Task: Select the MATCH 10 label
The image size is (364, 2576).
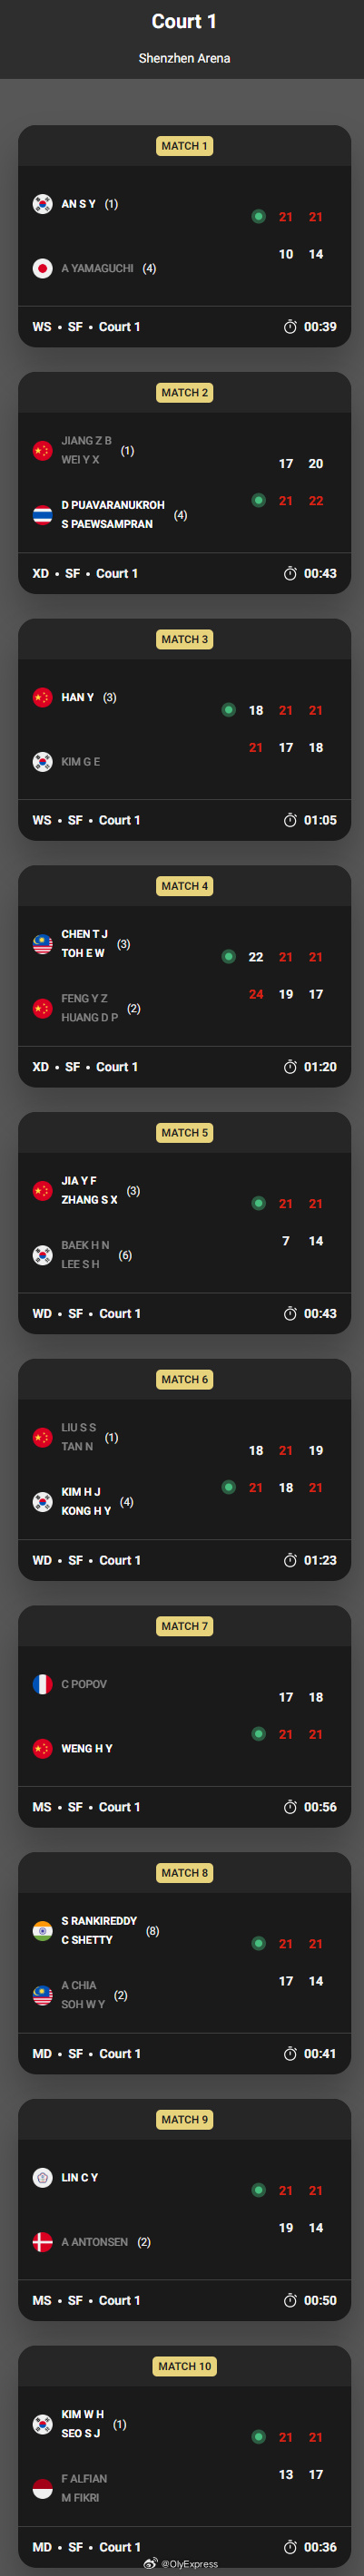Action: 185,2366
